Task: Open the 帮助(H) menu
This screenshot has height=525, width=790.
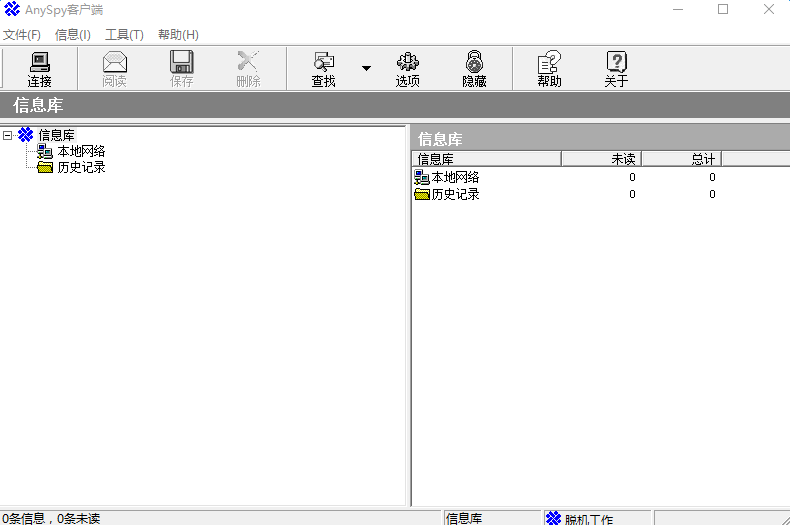Action: tap(178, 35)
